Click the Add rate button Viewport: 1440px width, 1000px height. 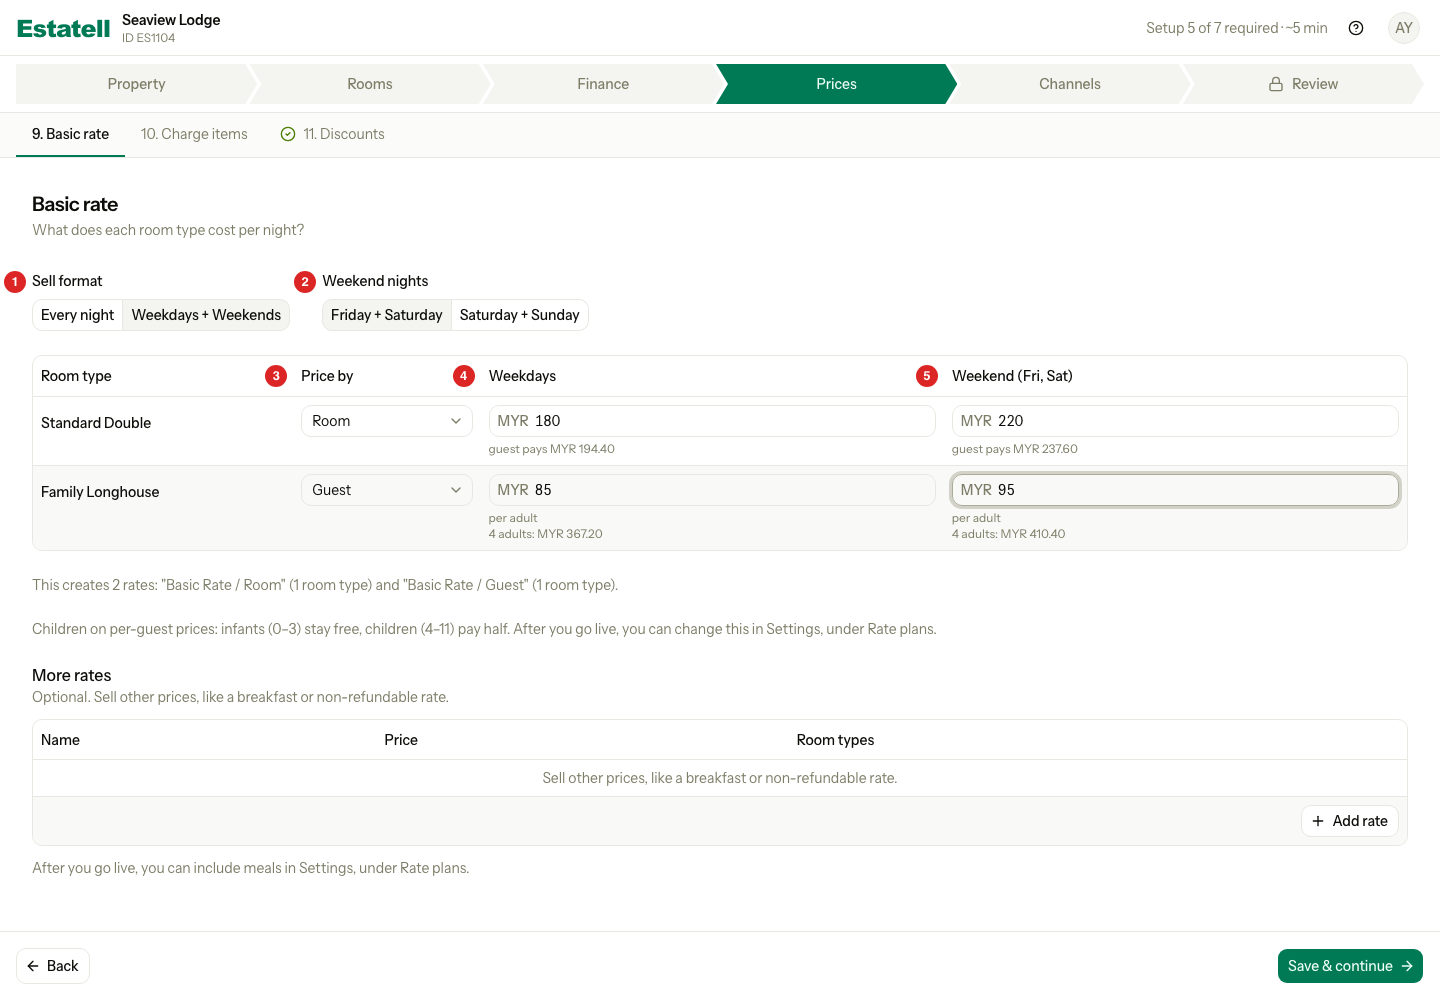pyautogui.click(x=1350, y=821)
